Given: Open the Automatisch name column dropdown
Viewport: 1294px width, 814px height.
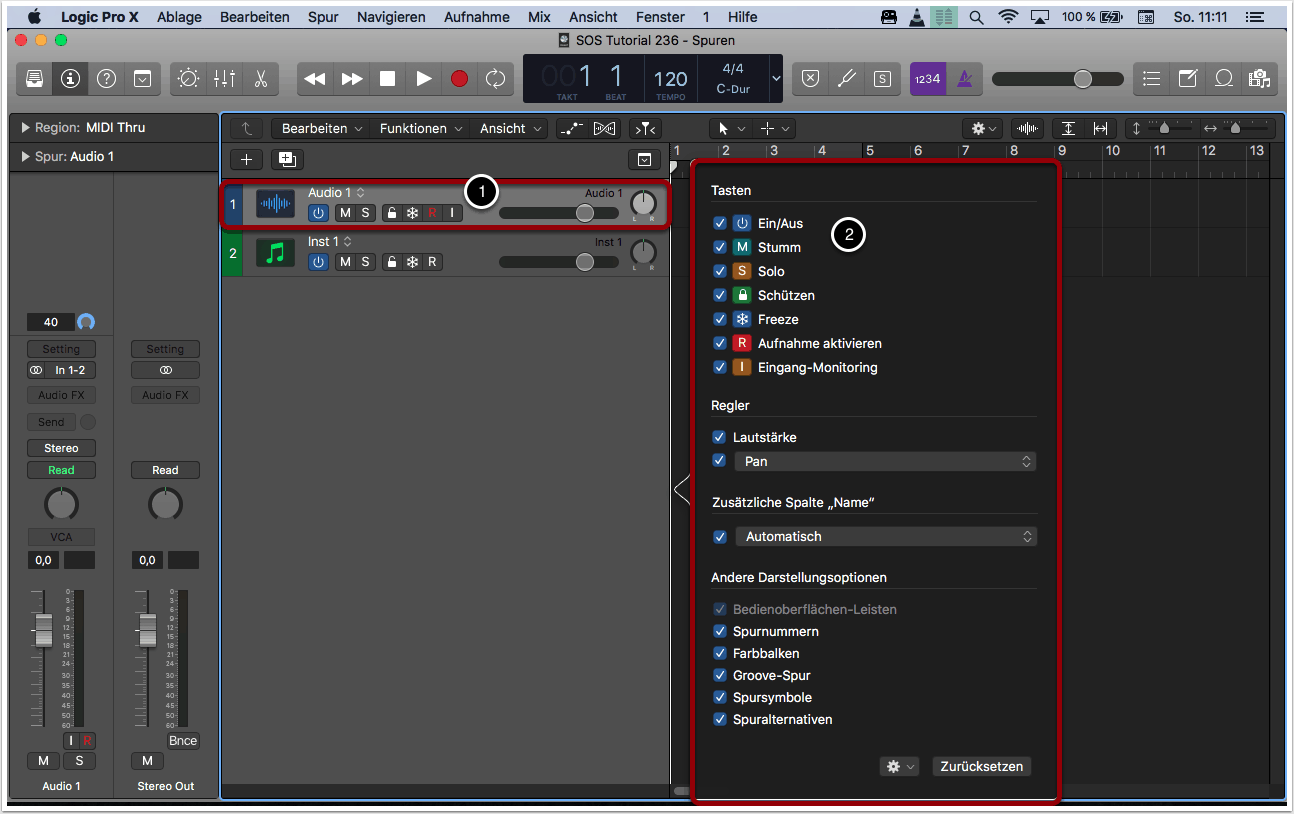Looking at the screenshot, I should pyautogui.click(x=885, y=536).
